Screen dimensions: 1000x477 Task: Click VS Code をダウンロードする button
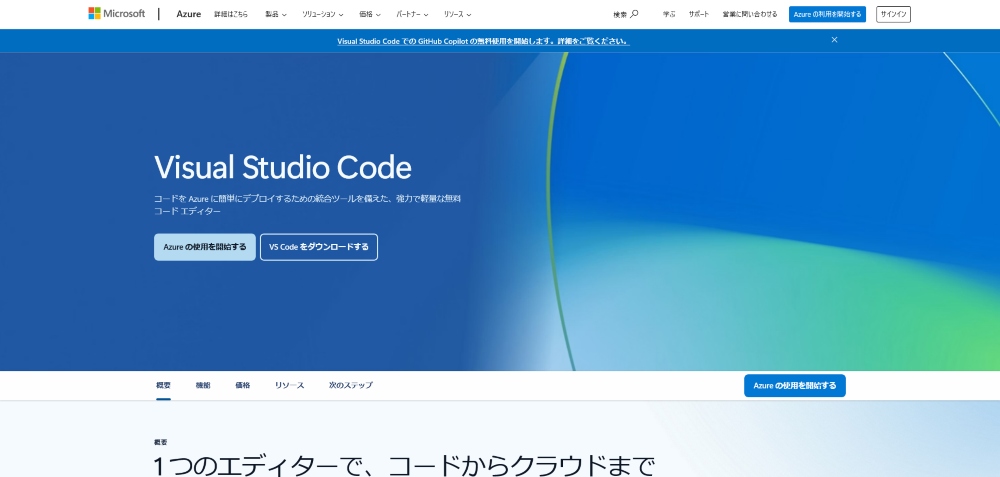click(319, 247)
